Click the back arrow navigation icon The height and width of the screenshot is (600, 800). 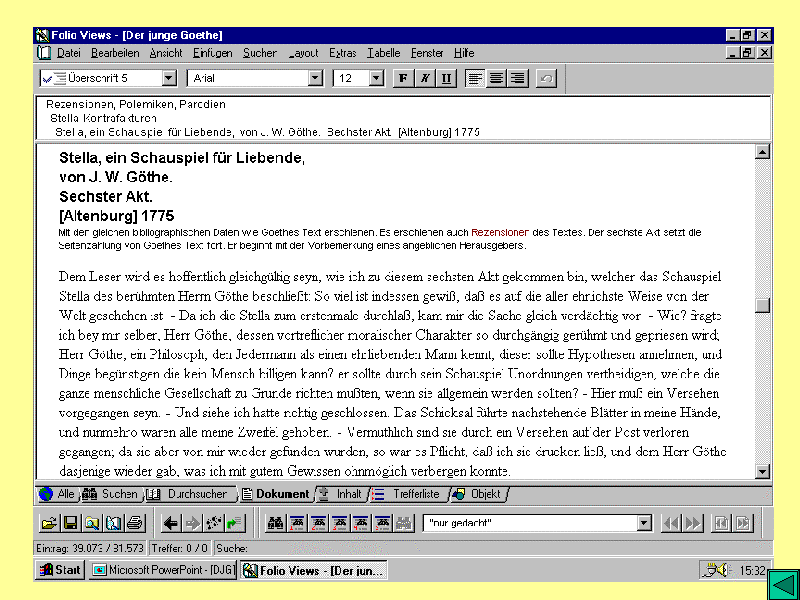(171, 523)
